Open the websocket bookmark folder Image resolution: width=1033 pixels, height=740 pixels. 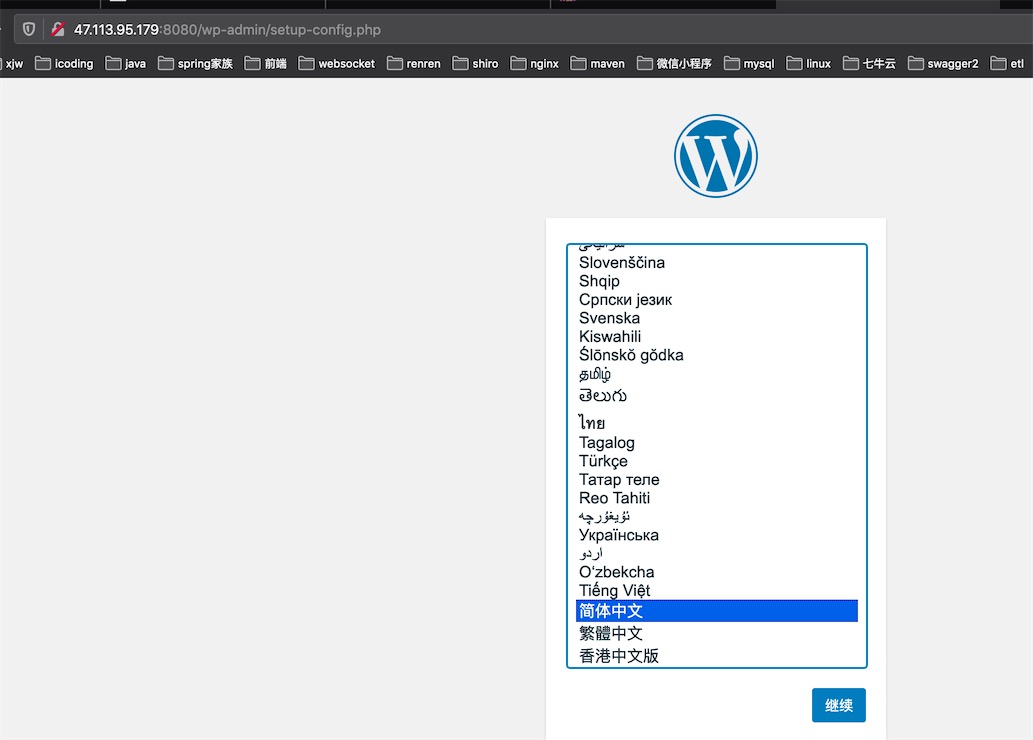(337, 63)
